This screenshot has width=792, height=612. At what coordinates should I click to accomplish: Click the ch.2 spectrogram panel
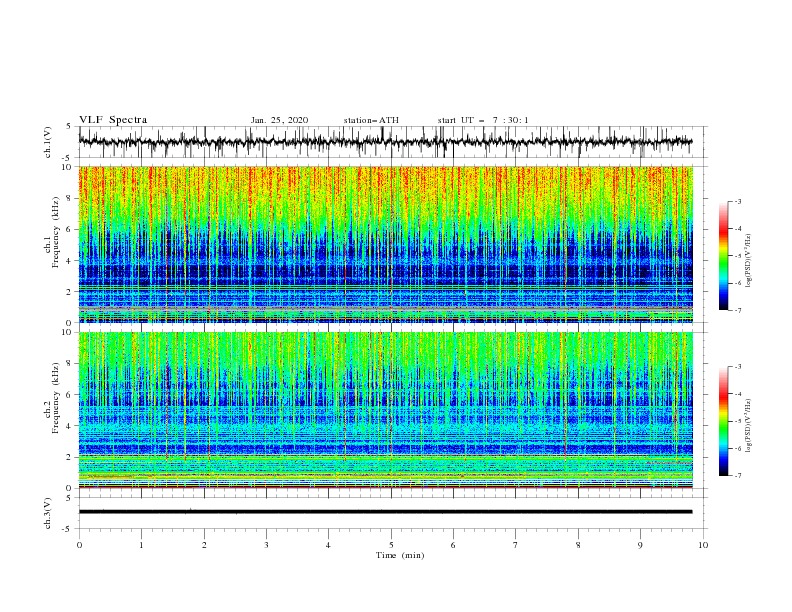click(385, 410)
